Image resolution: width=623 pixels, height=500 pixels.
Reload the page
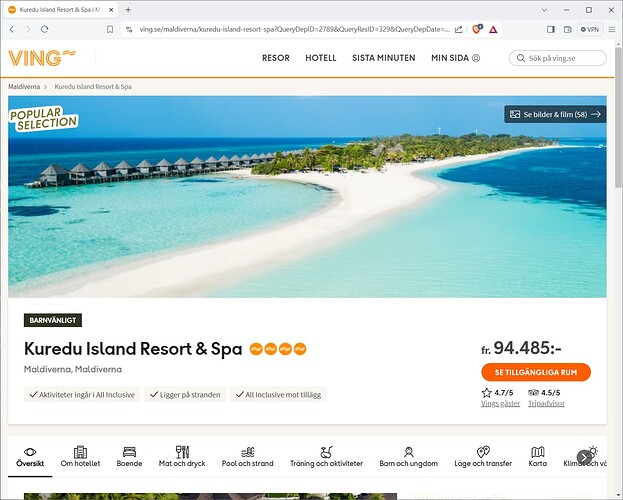click(x=44, y=30)
